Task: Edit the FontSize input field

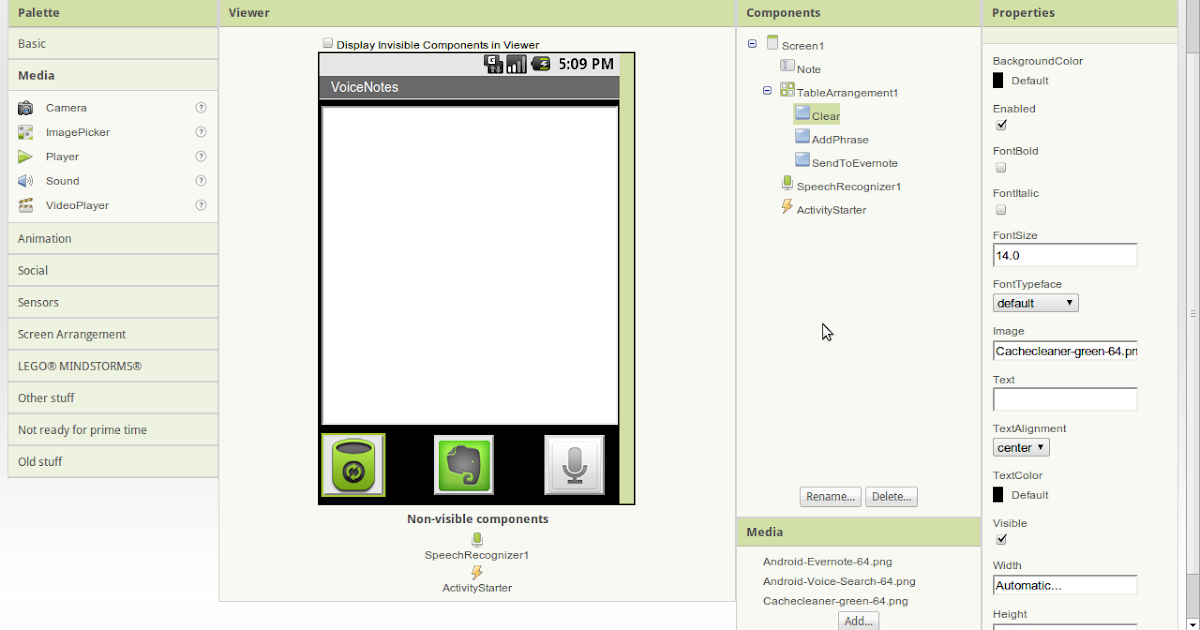Action: click(1064, 255)
